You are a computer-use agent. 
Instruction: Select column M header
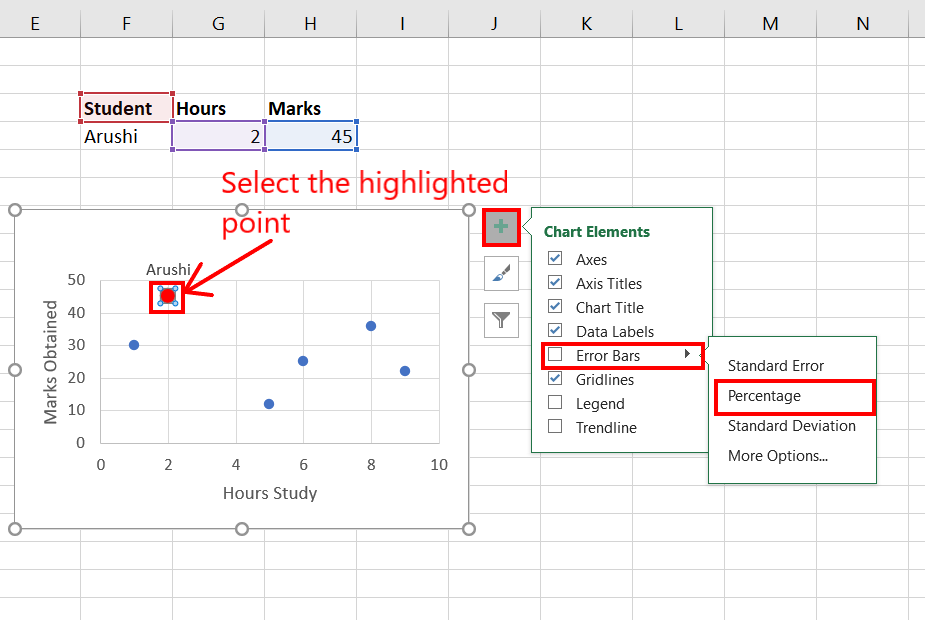pos(770,24)
